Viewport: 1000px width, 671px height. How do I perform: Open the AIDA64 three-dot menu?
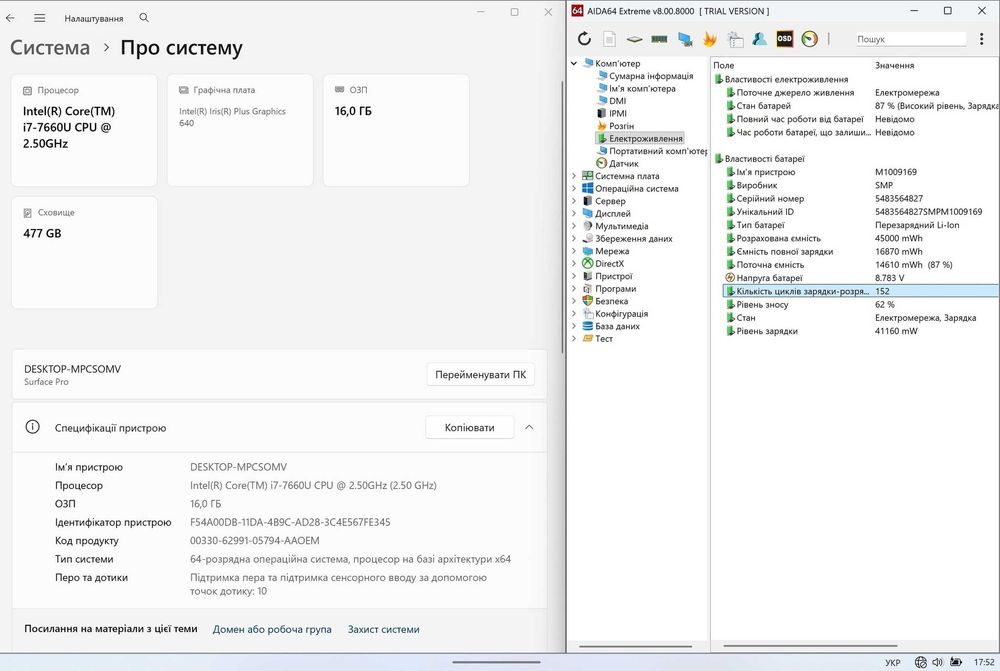tap(982, 39)
